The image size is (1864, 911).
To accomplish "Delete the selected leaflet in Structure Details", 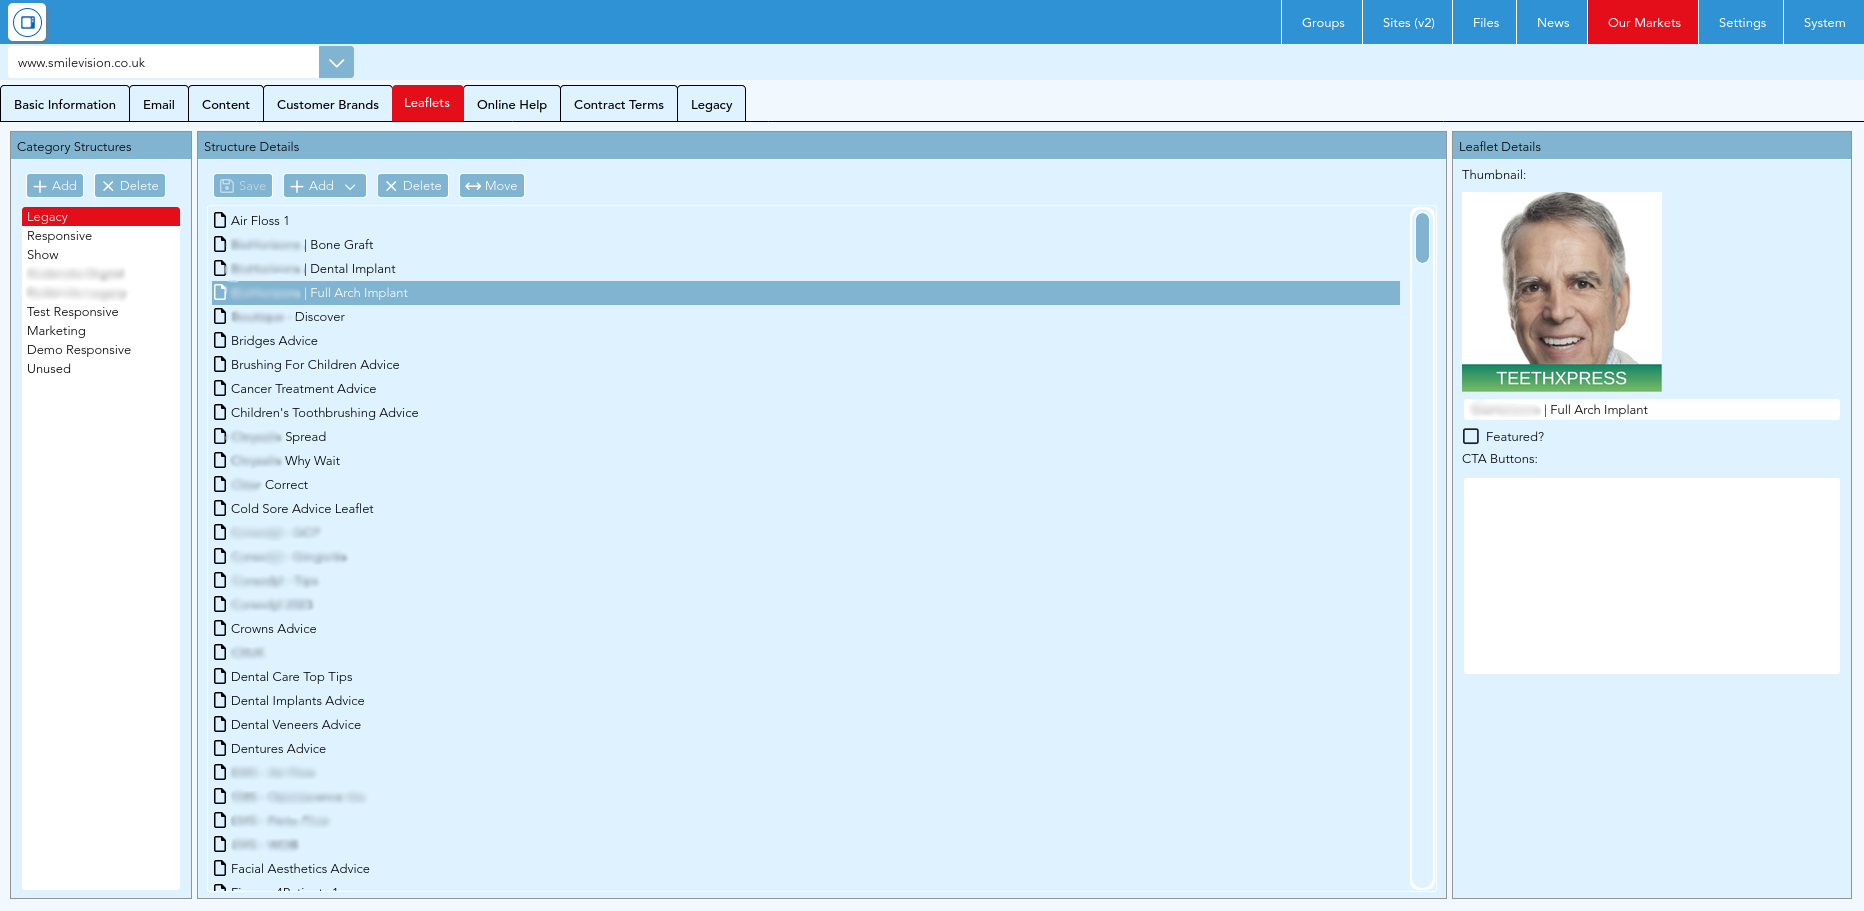I will pos(413,186).
